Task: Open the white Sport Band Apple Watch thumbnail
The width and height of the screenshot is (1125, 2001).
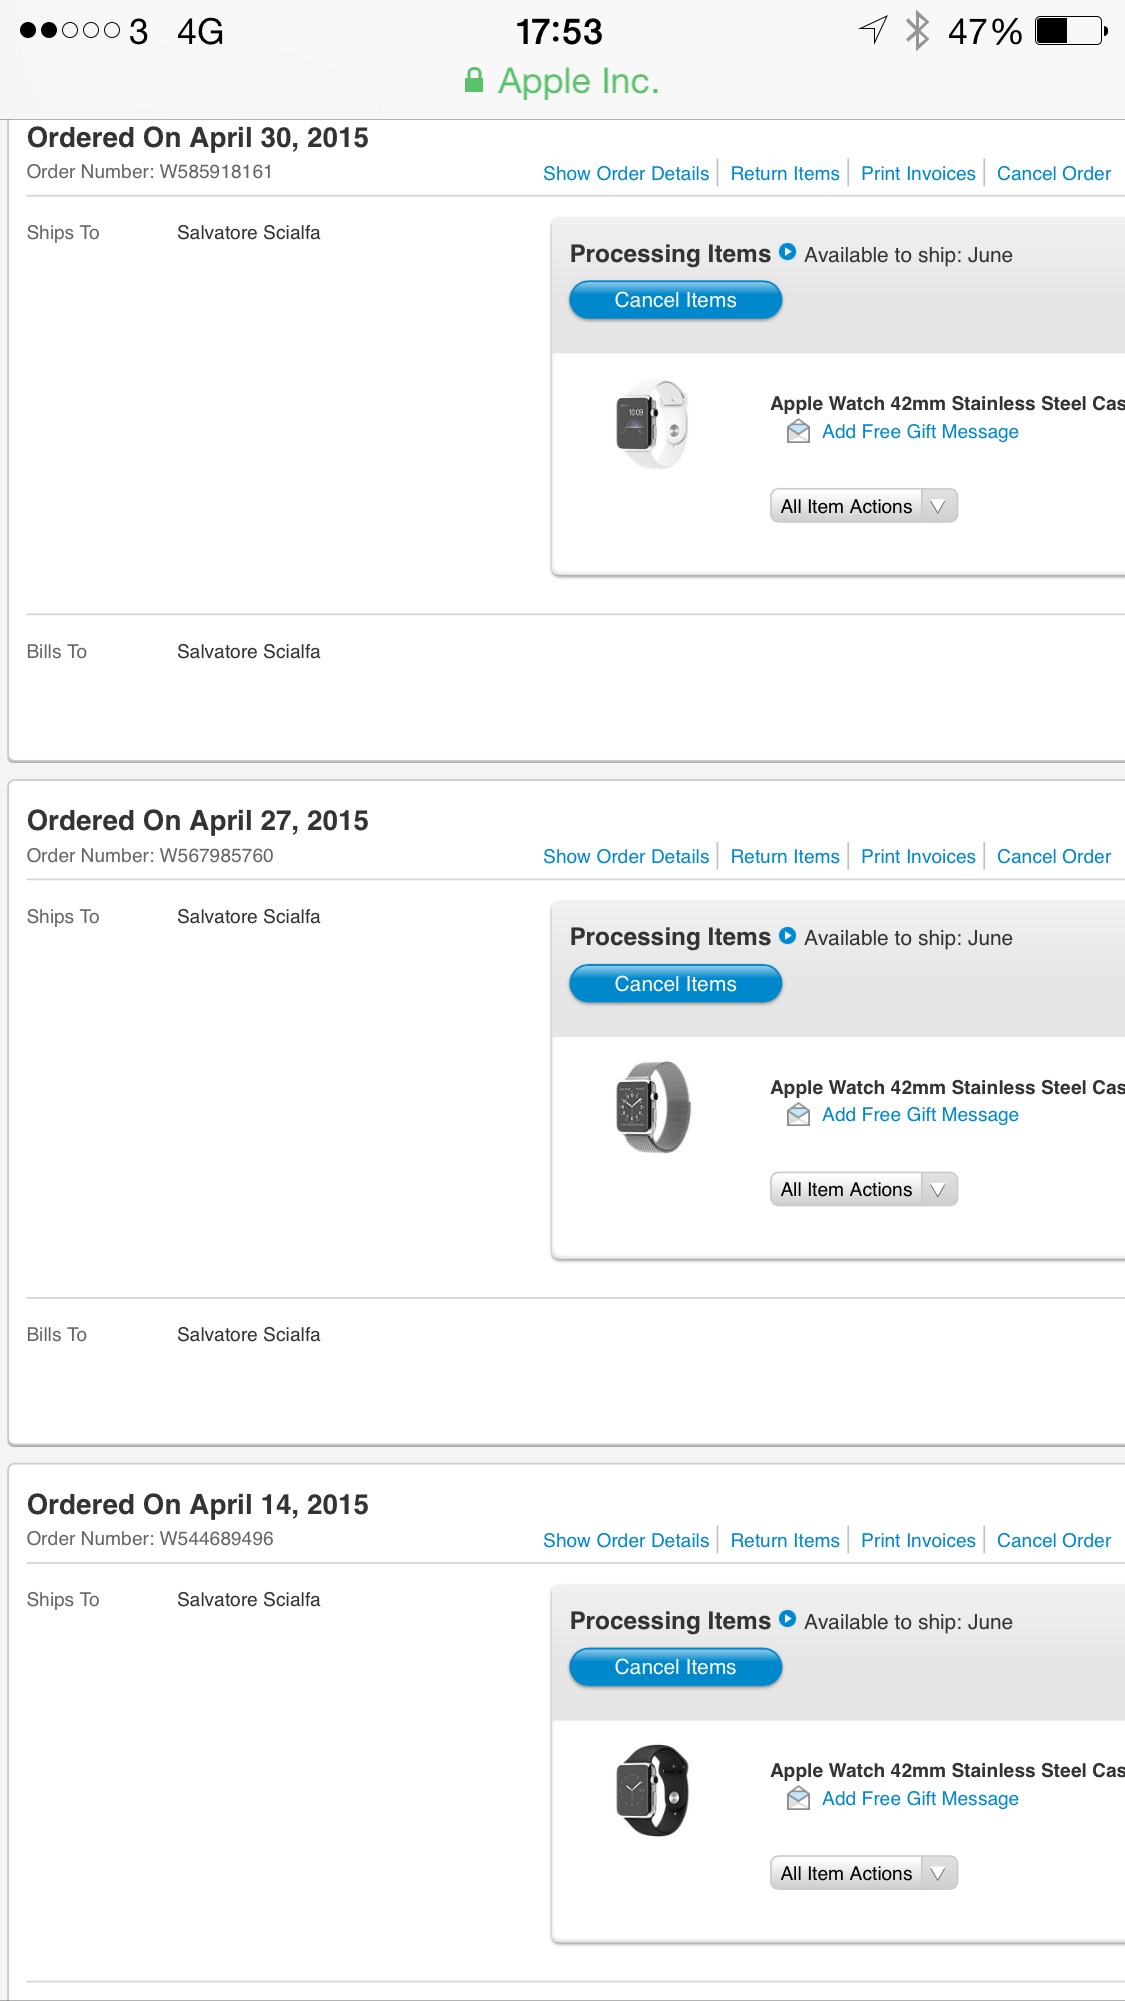Action: 652,423
